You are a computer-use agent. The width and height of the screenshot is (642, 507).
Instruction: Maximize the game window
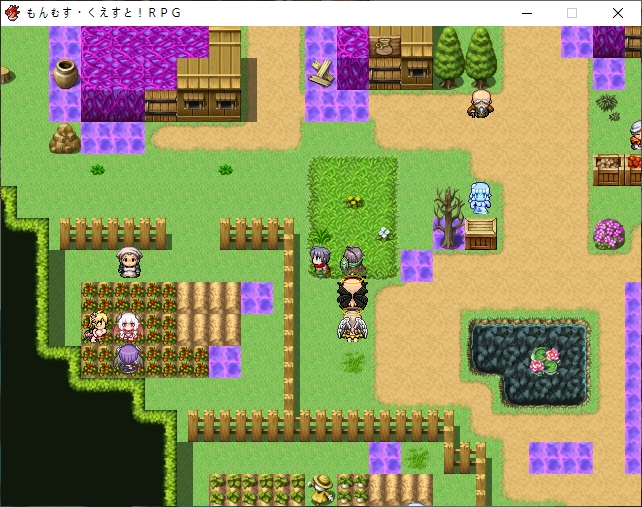[x=572, y=13]
